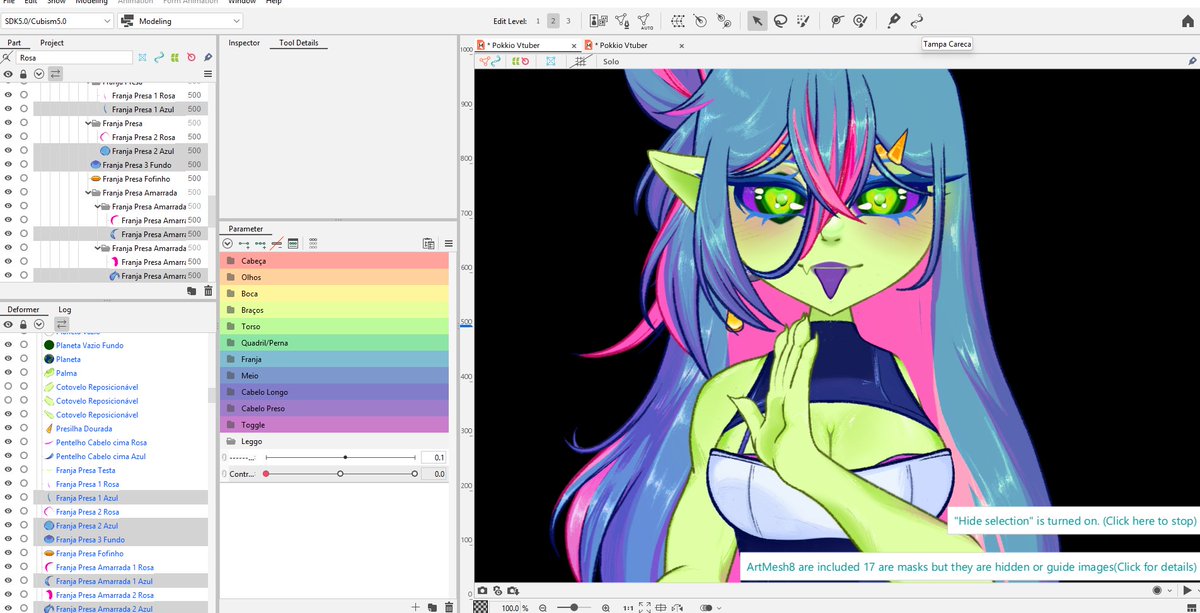The width and height of the screenshot is (1200, 613).
Task: Select the Lasso selection tool
Action: (780, 20)
